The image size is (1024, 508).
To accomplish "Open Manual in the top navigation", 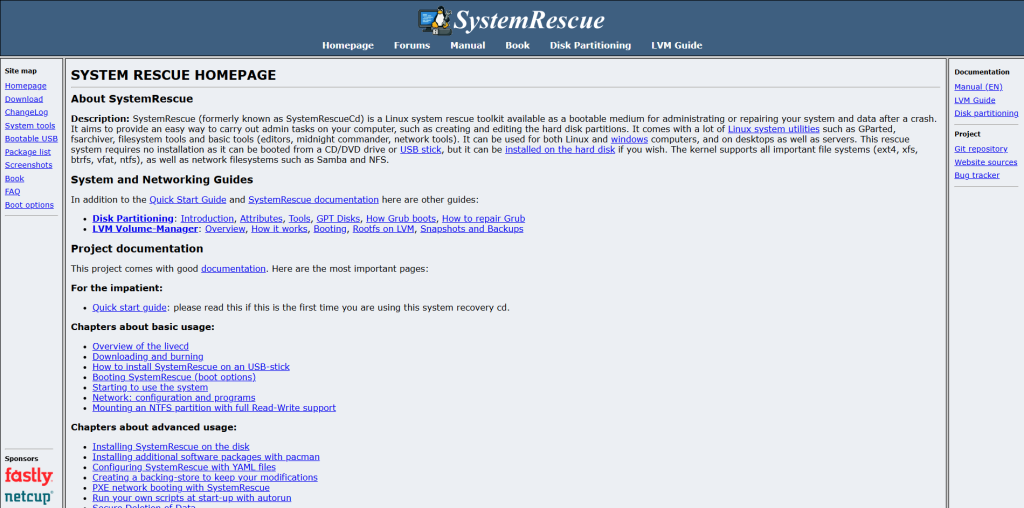I will (x=468, y=45).
